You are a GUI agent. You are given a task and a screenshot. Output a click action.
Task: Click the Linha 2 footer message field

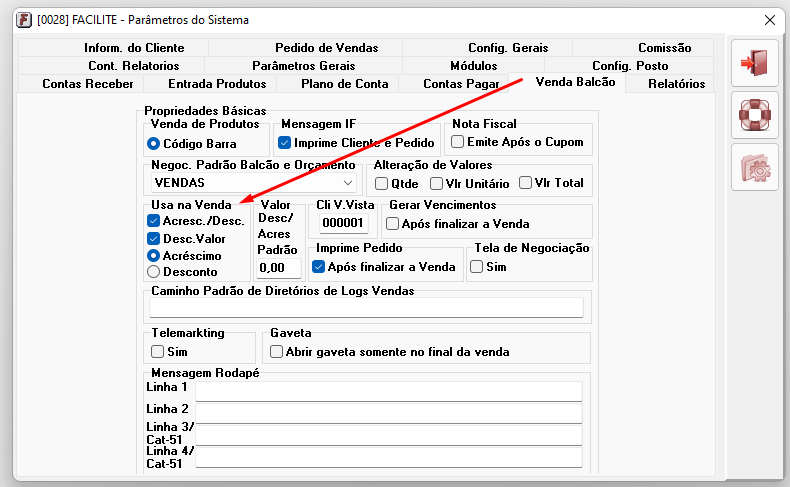(x=389, y=413)
